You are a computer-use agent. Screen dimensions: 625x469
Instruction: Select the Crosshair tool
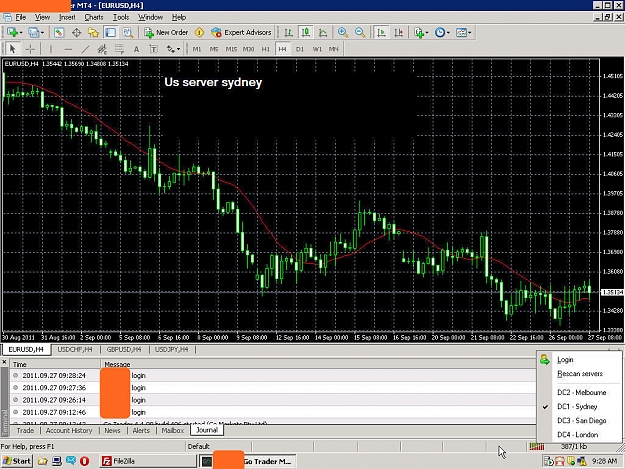point(30,49)
